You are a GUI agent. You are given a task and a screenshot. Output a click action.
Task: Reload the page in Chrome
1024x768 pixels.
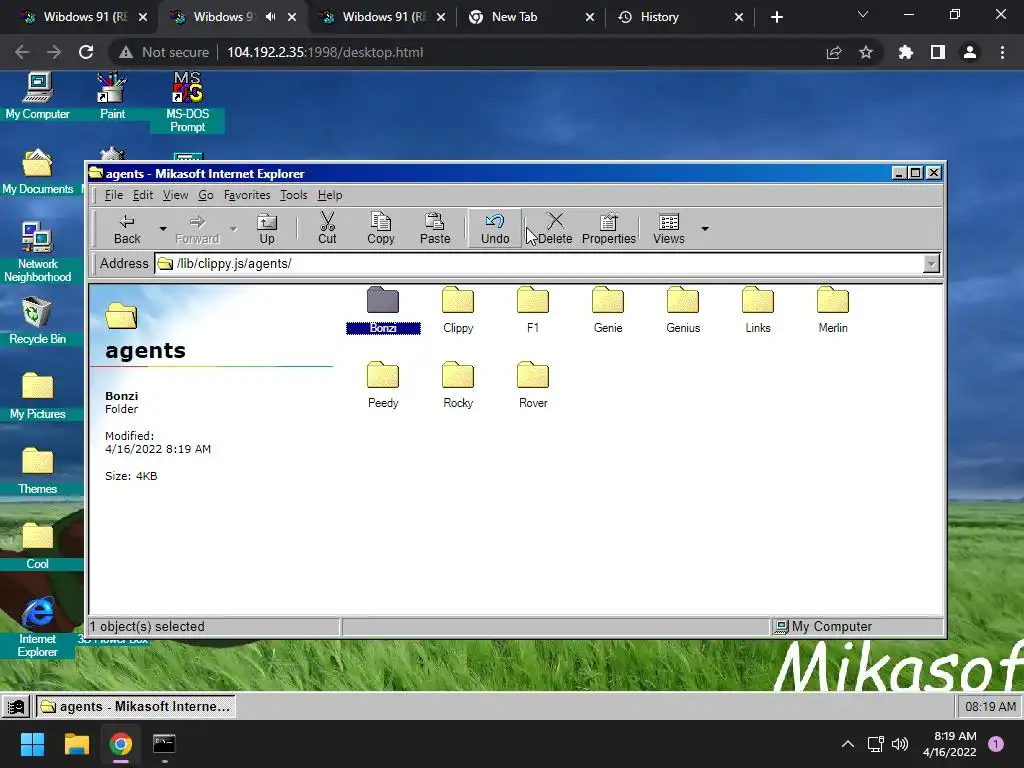(86, 52)
